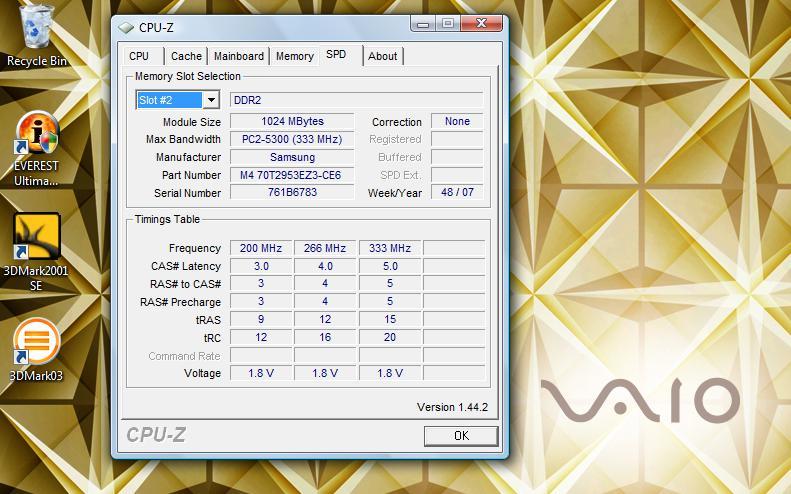Switch to the Cache tab
791x494 pixels.
point(186,56)
